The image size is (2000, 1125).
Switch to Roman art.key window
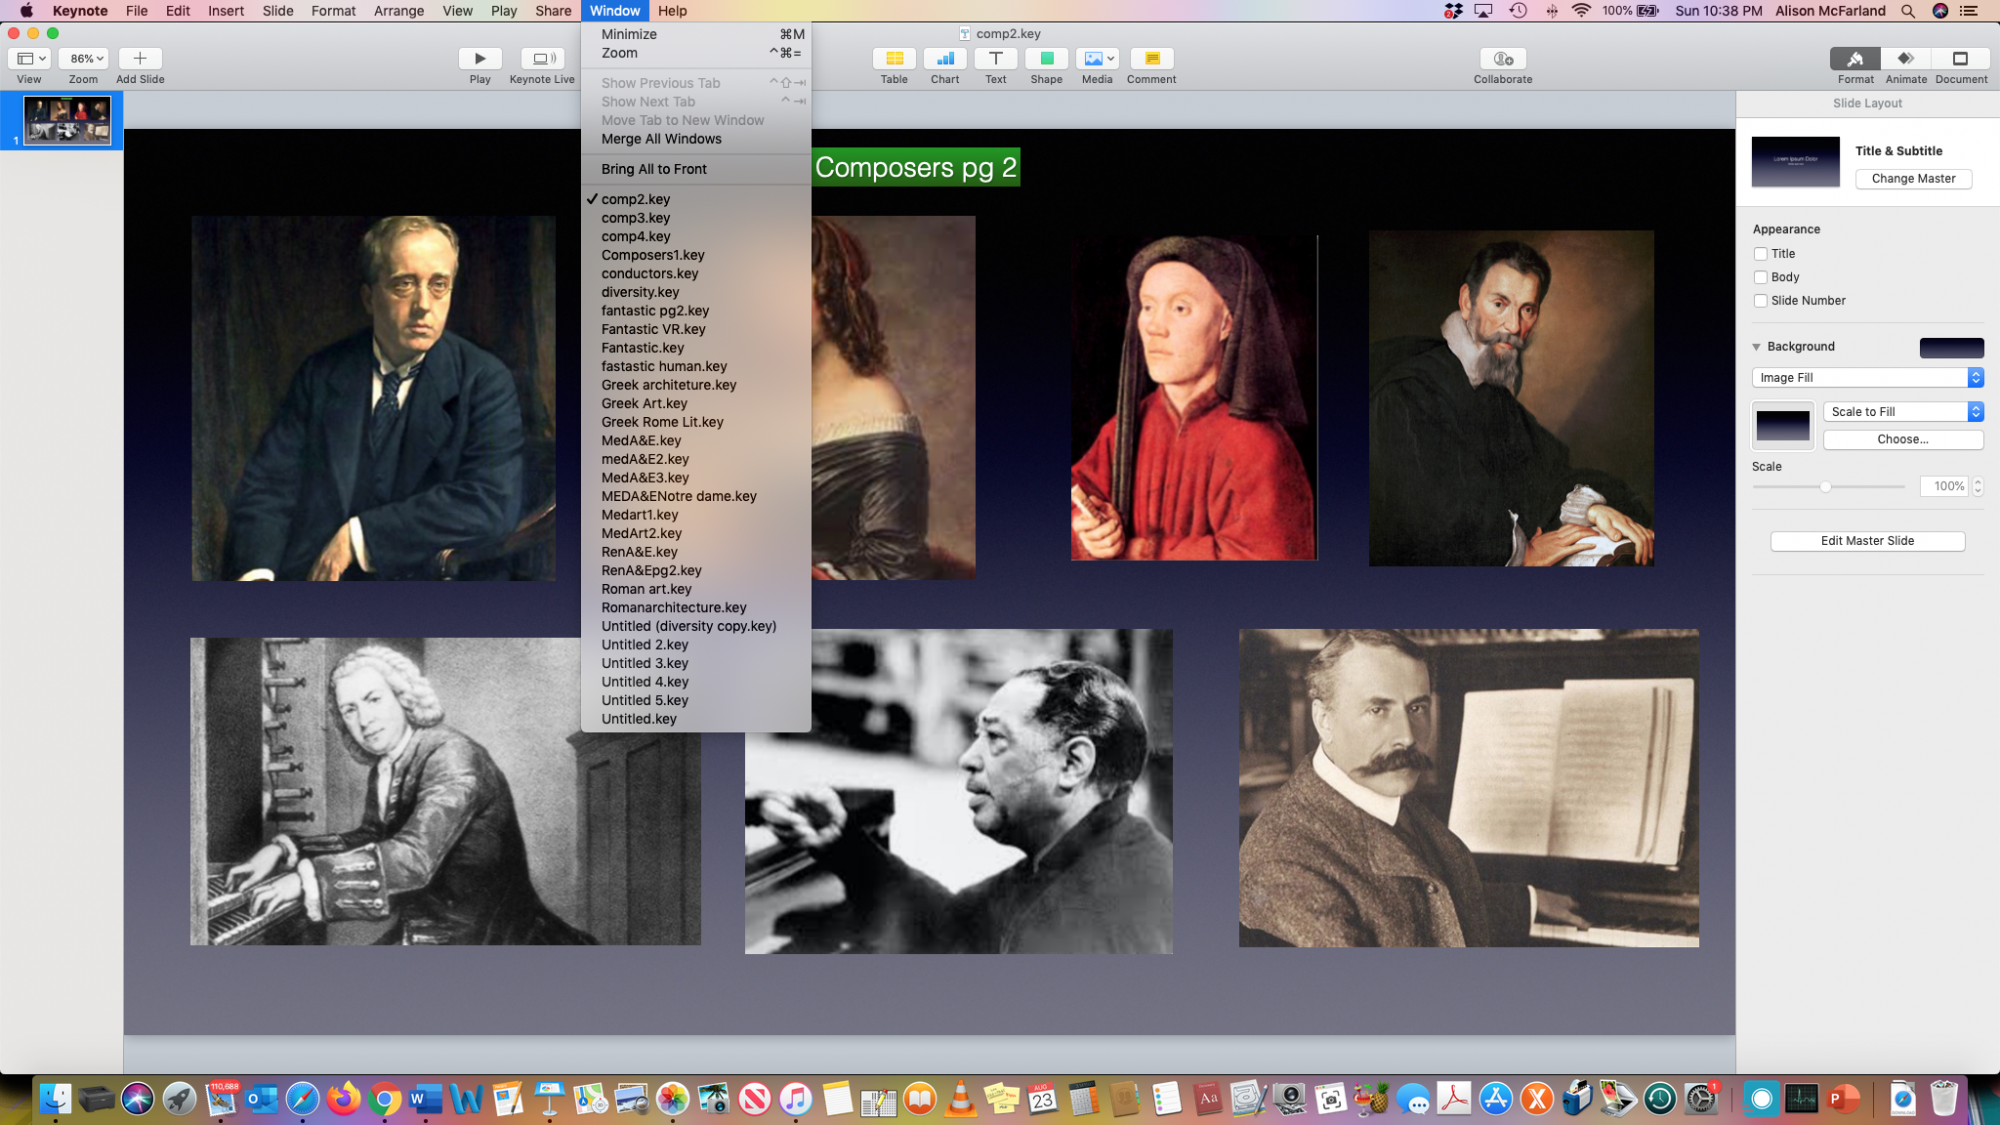click(696, 589)
